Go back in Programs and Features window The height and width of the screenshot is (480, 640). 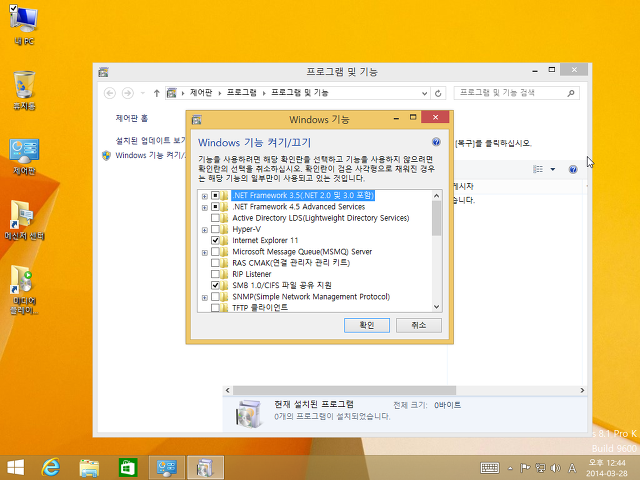pyautogui.click(x=110, y=93)
